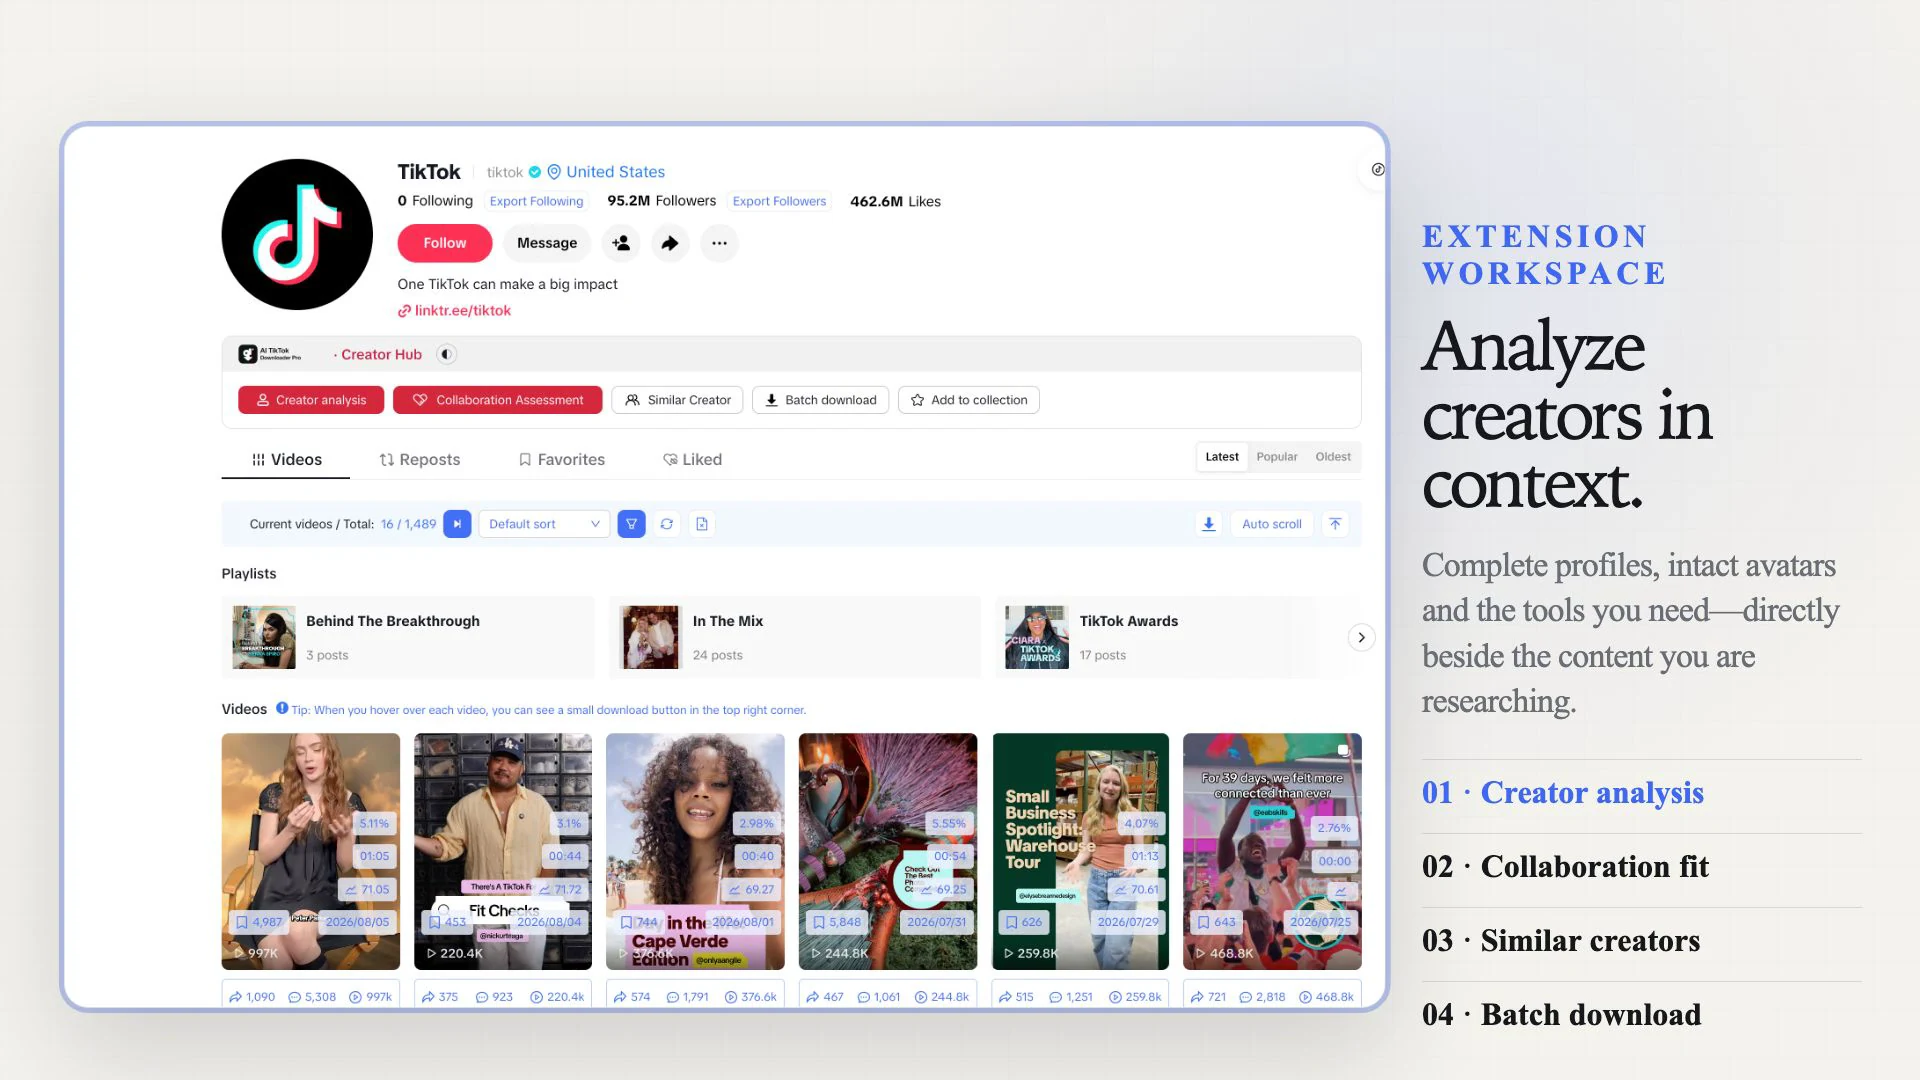1920x1080 pixels.
Task: Open the Fit Checks video with 220.4K plays
Action: point(503,852)
